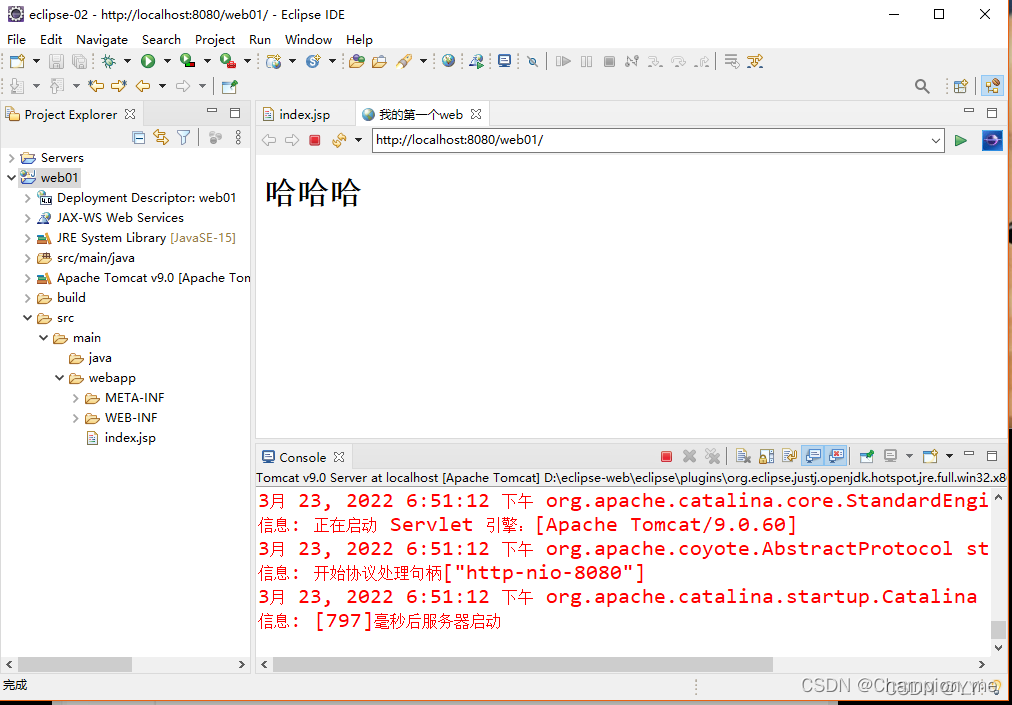This screenshot has width=1012, height=705.
Task: Open the Navigate menu
Action: [102, 39]
